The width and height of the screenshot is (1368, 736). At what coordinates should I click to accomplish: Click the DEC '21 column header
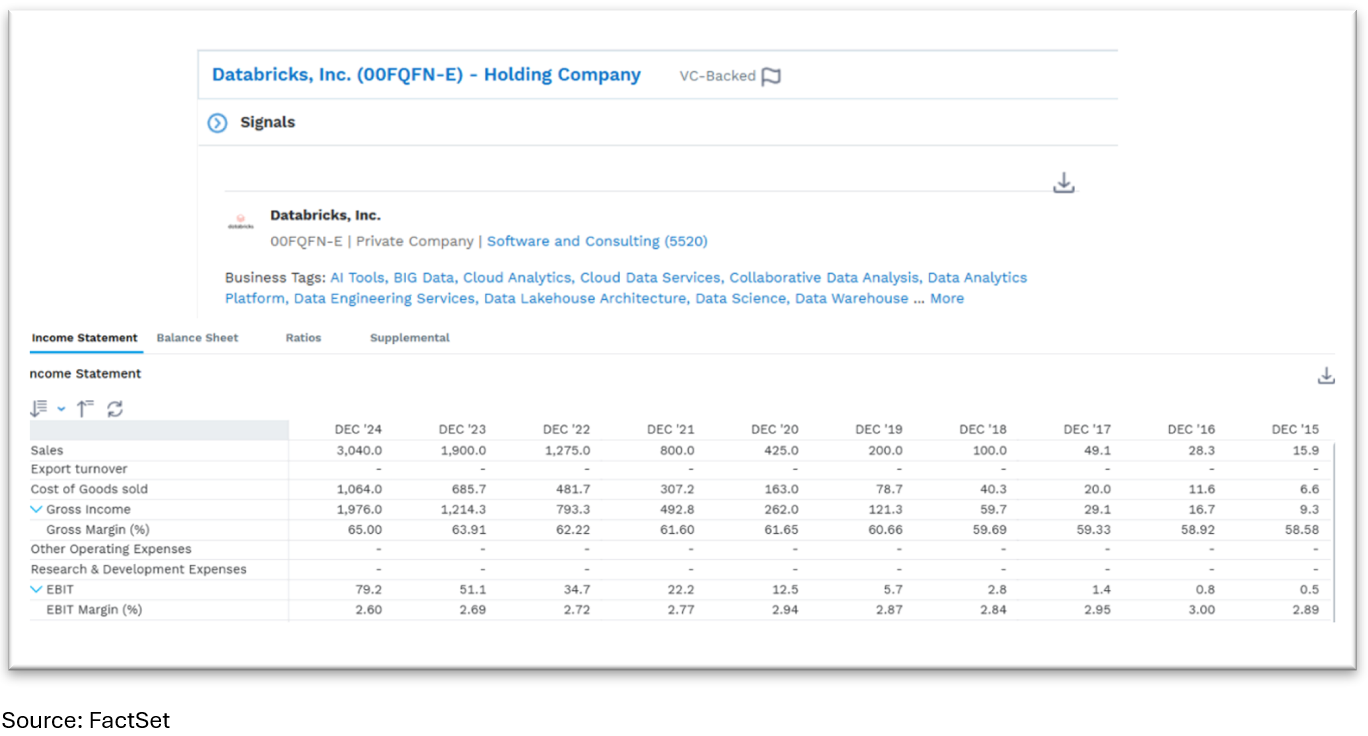[x=670, y=430]
